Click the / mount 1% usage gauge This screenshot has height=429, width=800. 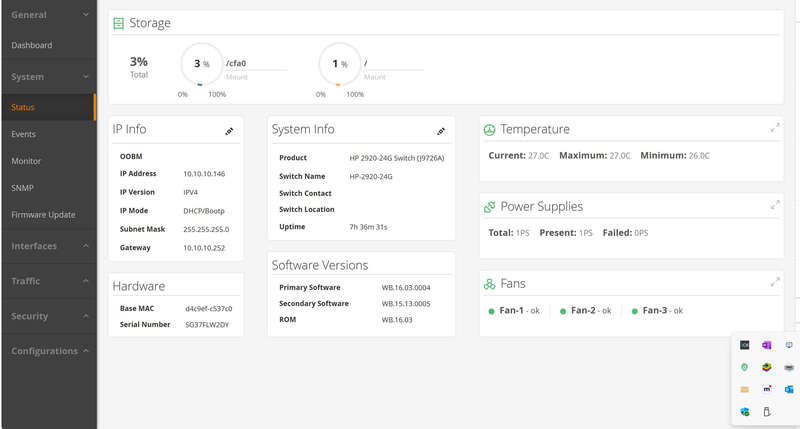[339, 64]
